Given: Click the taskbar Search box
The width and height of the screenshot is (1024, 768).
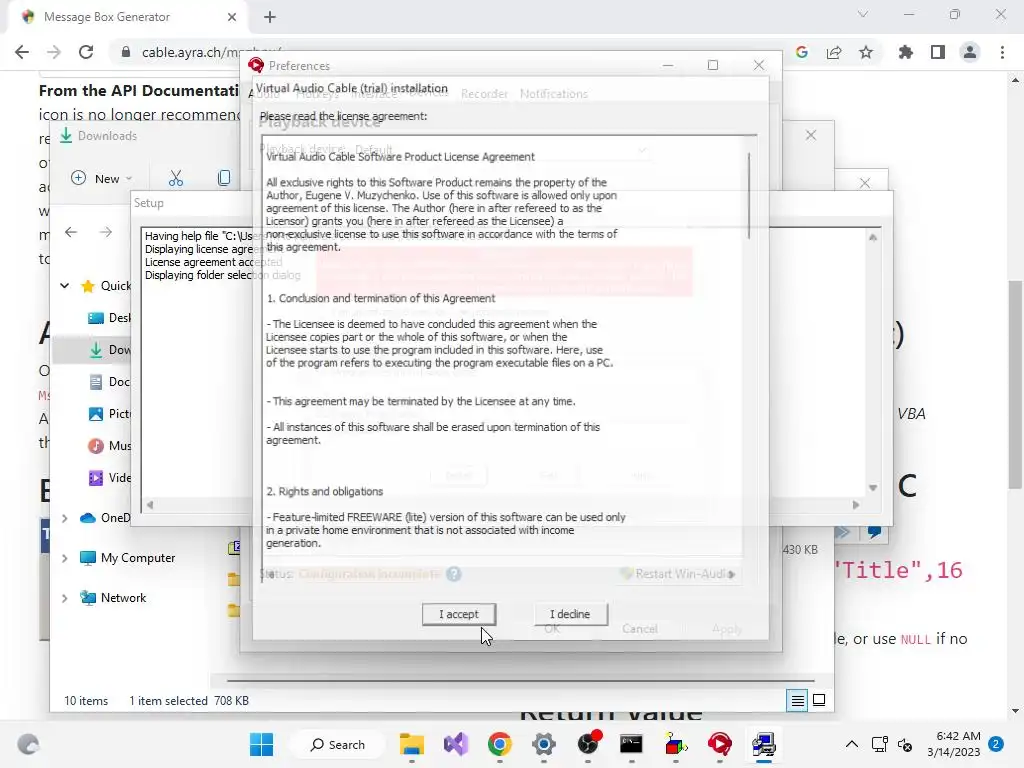Looking at the screenshot, I should coord(337,744).
